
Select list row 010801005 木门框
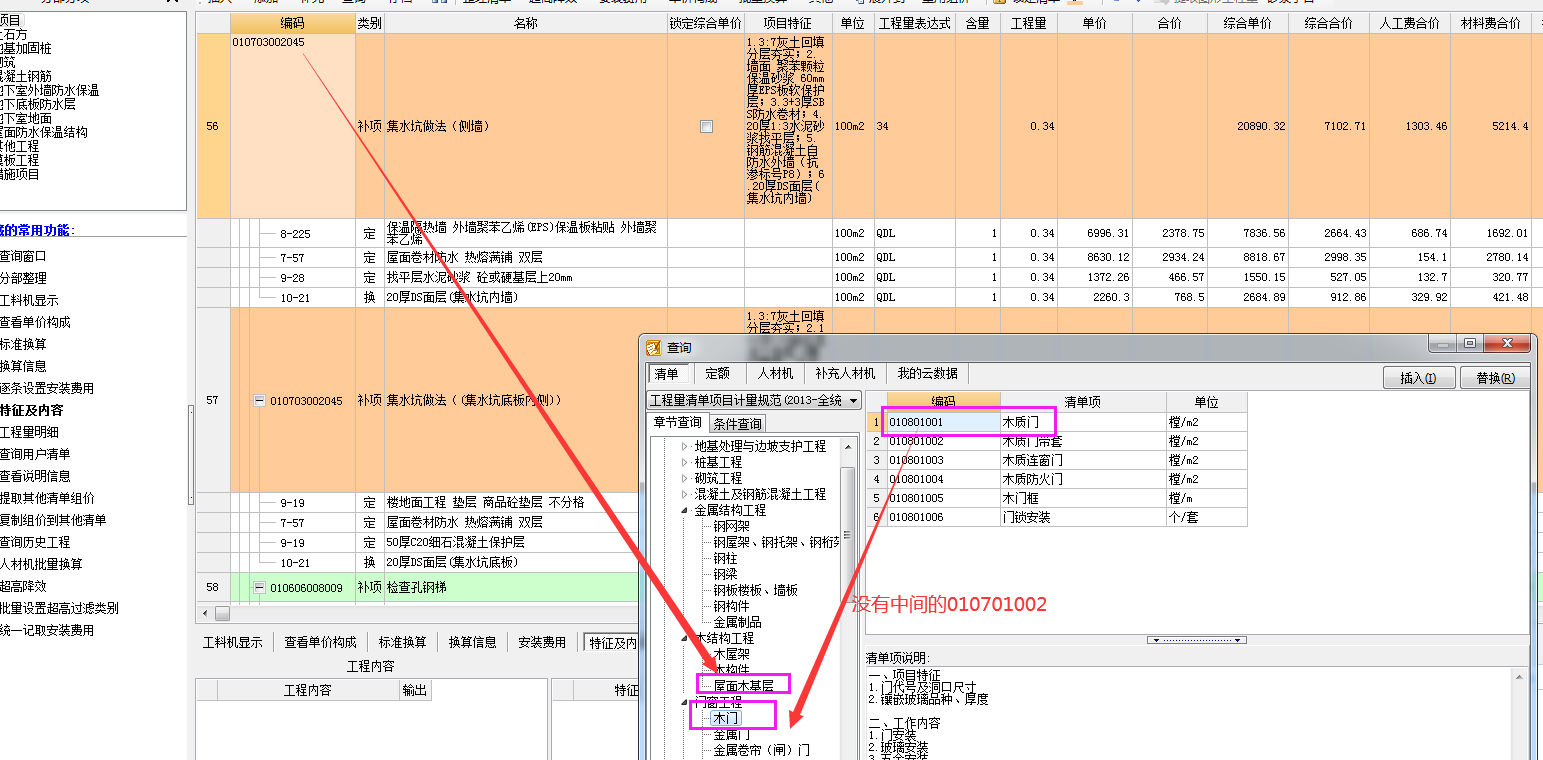pos(1056,498)
